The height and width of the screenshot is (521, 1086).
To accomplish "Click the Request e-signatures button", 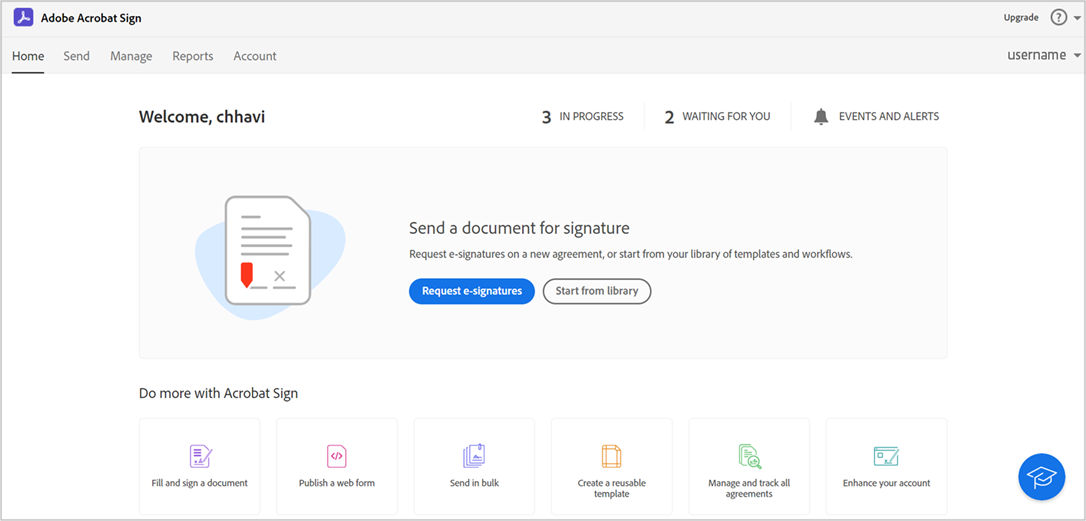I will 472,291.
